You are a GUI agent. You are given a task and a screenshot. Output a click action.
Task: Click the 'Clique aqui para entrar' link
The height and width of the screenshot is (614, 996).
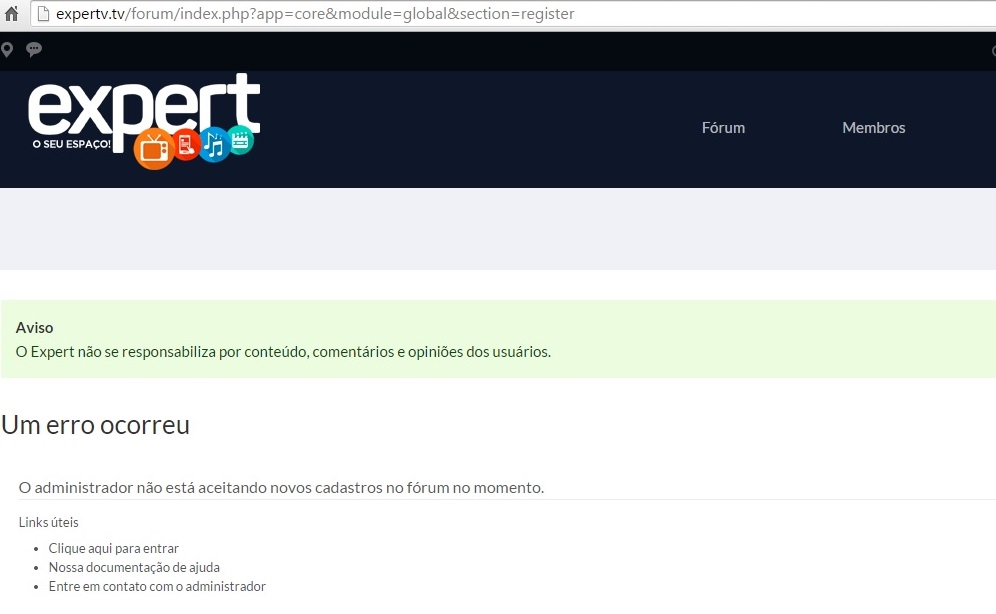[x=113, y=548]
